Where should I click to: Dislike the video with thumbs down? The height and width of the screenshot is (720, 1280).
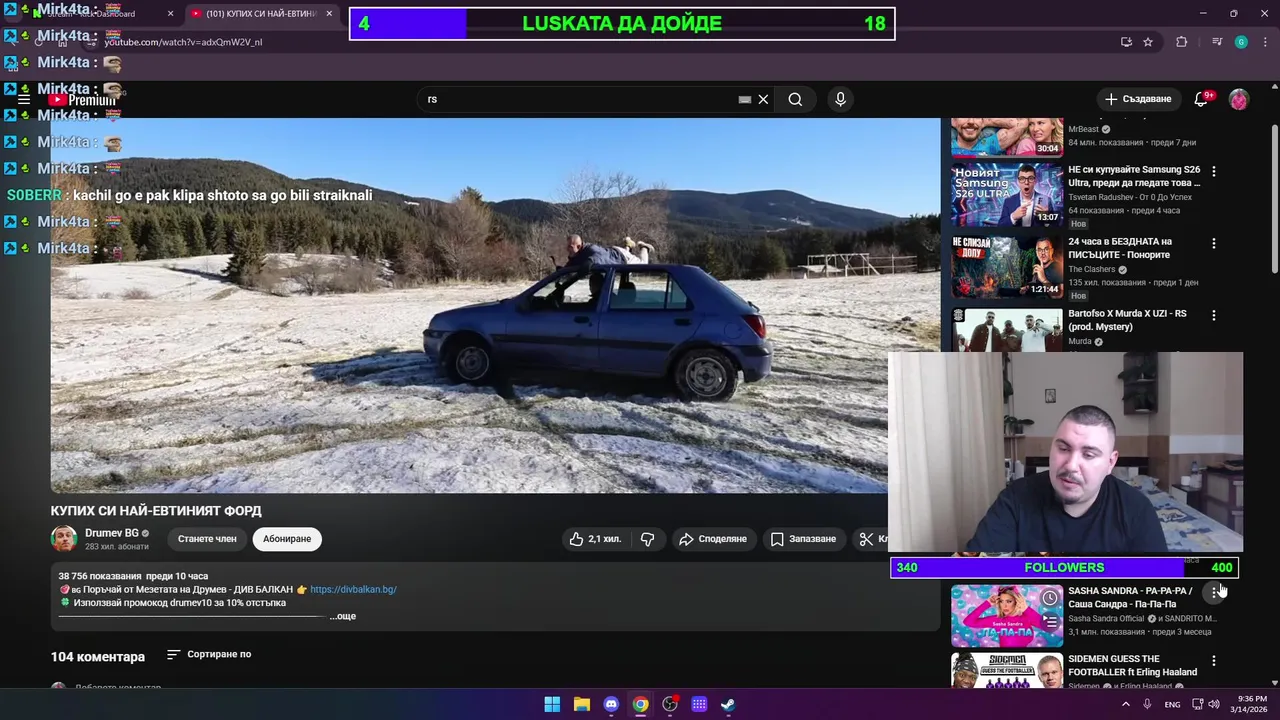648,539
